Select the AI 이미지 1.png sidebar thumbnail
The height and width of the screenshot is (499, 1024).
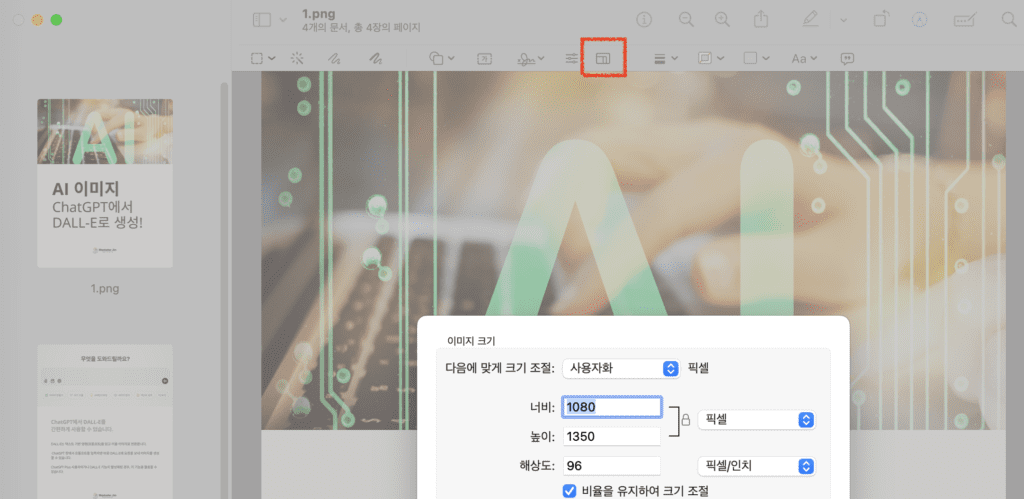105,183
